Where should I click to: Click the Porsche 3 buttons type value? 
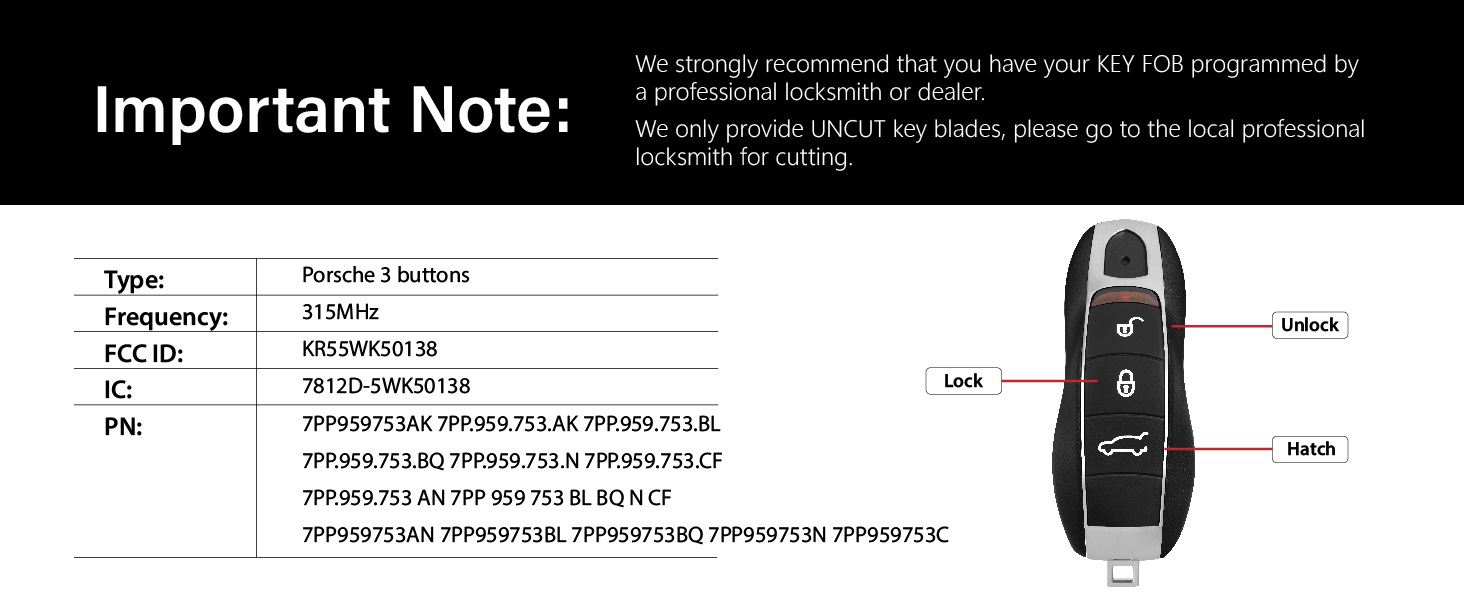click(385, 275)
